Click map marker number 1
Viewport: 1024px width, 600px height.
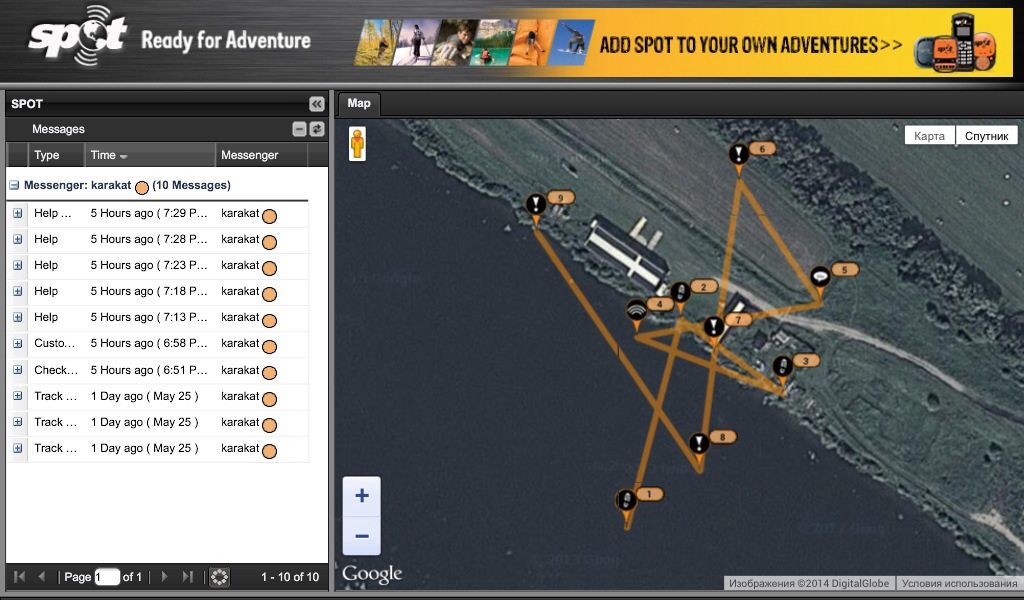tap(626, 500)
